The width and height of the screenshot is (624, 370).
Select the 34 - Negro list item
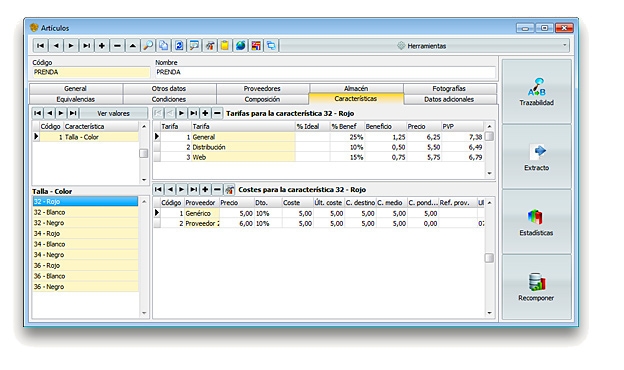tap(85, 255)
